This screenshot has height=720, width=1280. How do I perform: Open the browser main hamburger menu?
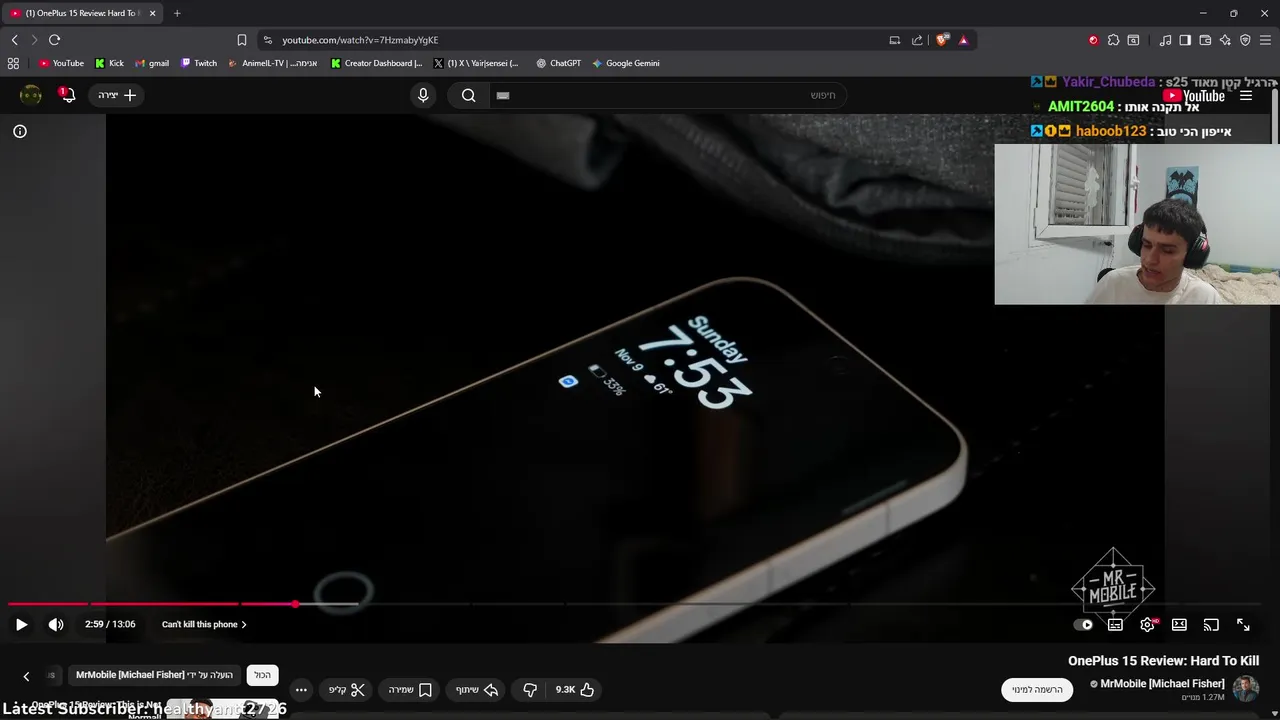pyautogui.click(x=1265, y=40)
